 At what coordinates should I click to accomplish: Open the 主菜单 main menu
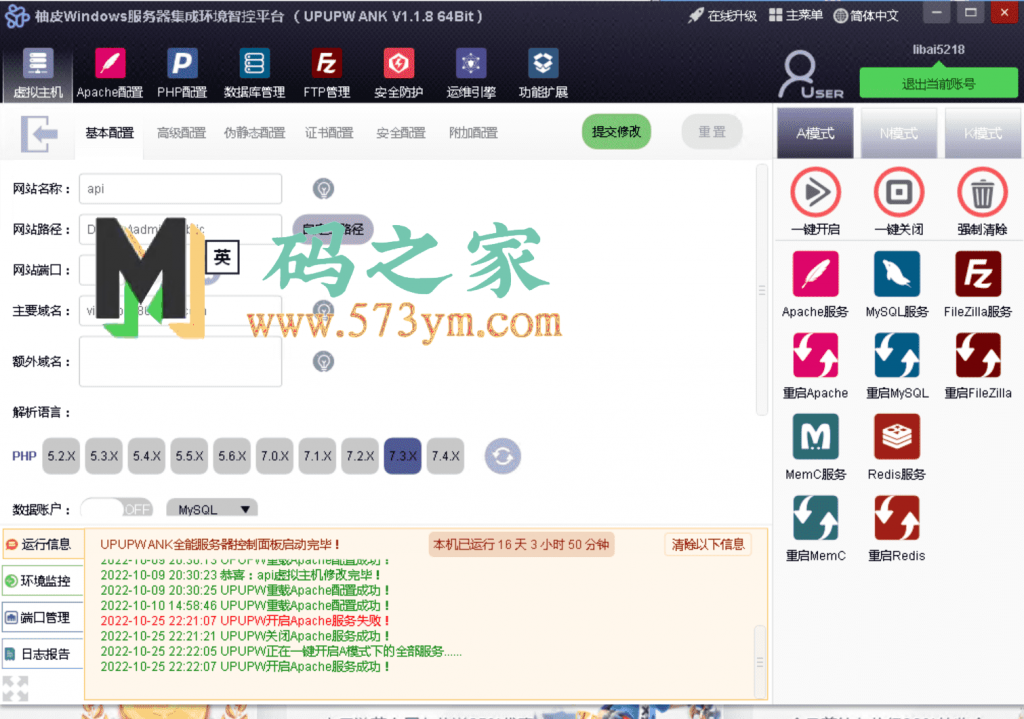coord(795,15)
